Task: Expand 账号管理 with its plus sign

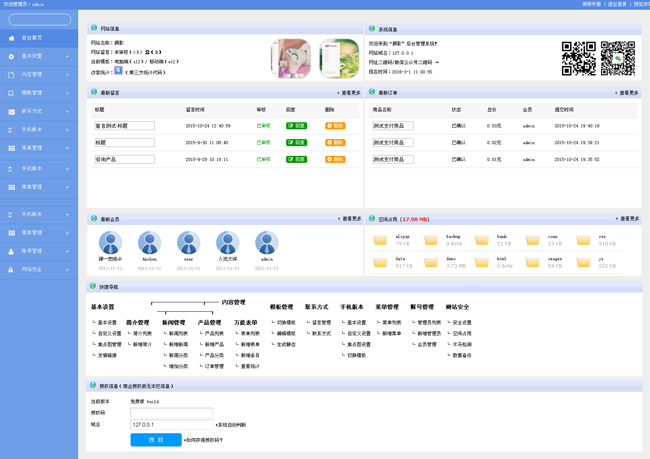Action: pyautogui.click(x=68, y=251)
